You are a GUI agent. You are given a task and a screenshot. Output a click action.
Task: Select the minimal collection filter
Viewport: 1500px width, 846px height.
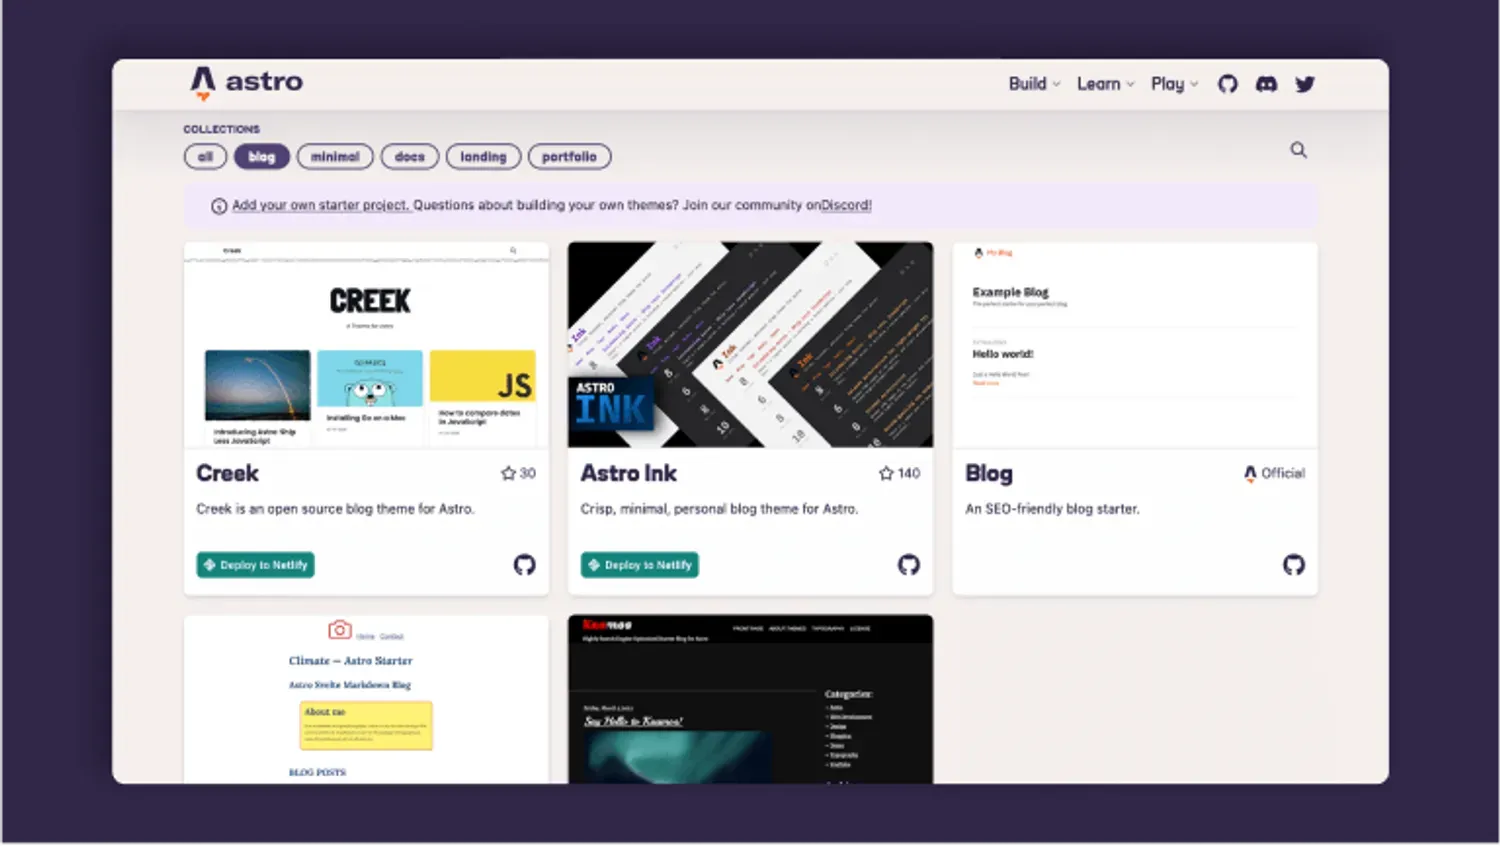pyautogui.click(x=335, y=156)
